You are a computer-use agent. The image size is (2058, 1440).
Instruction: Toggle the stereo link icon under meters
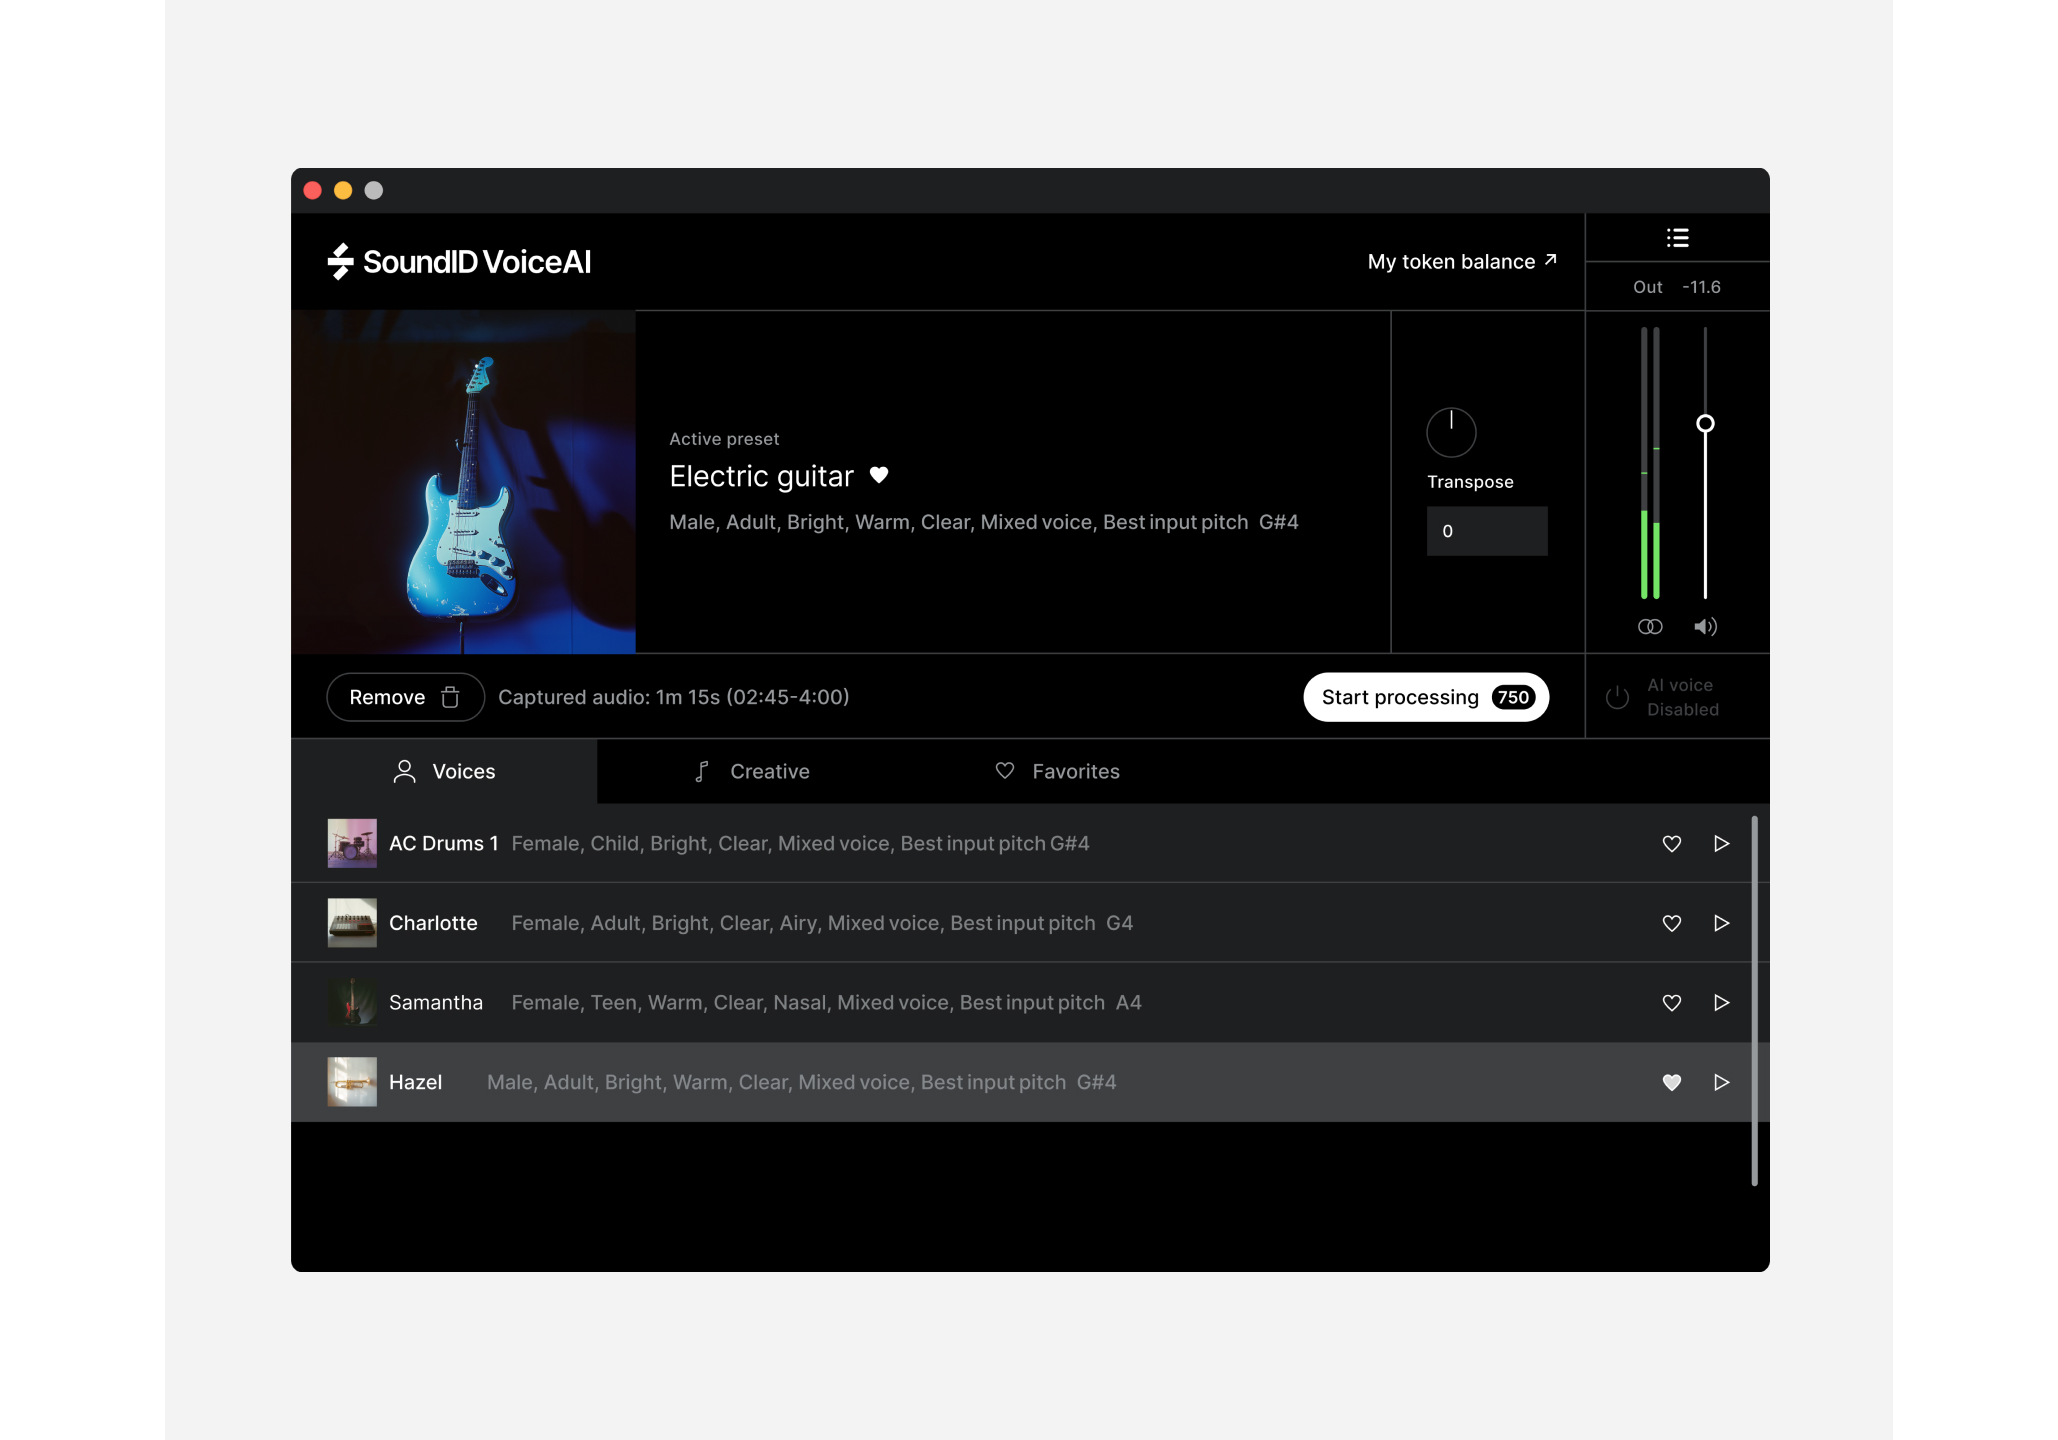(x=1650, y=627)
